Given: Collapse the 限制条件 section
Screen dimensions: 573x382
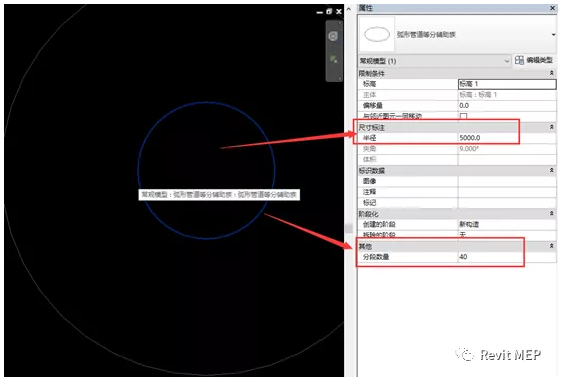Looking at the screenshot, I should (552, 73).
